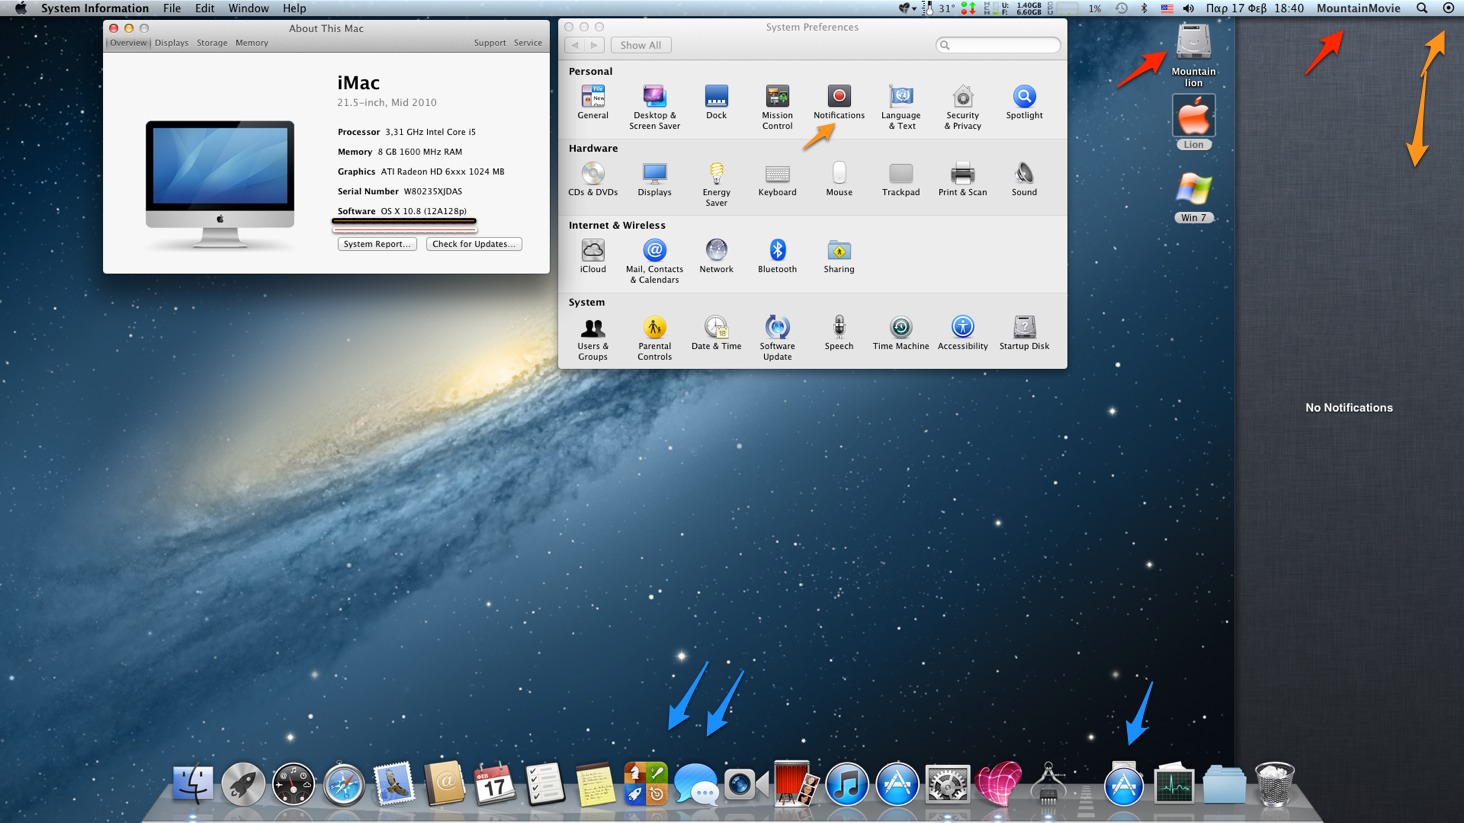Viewport: 1464px width, 823px height.
Task: Open Mission Control preferences
Action: [x=777, y=107]
